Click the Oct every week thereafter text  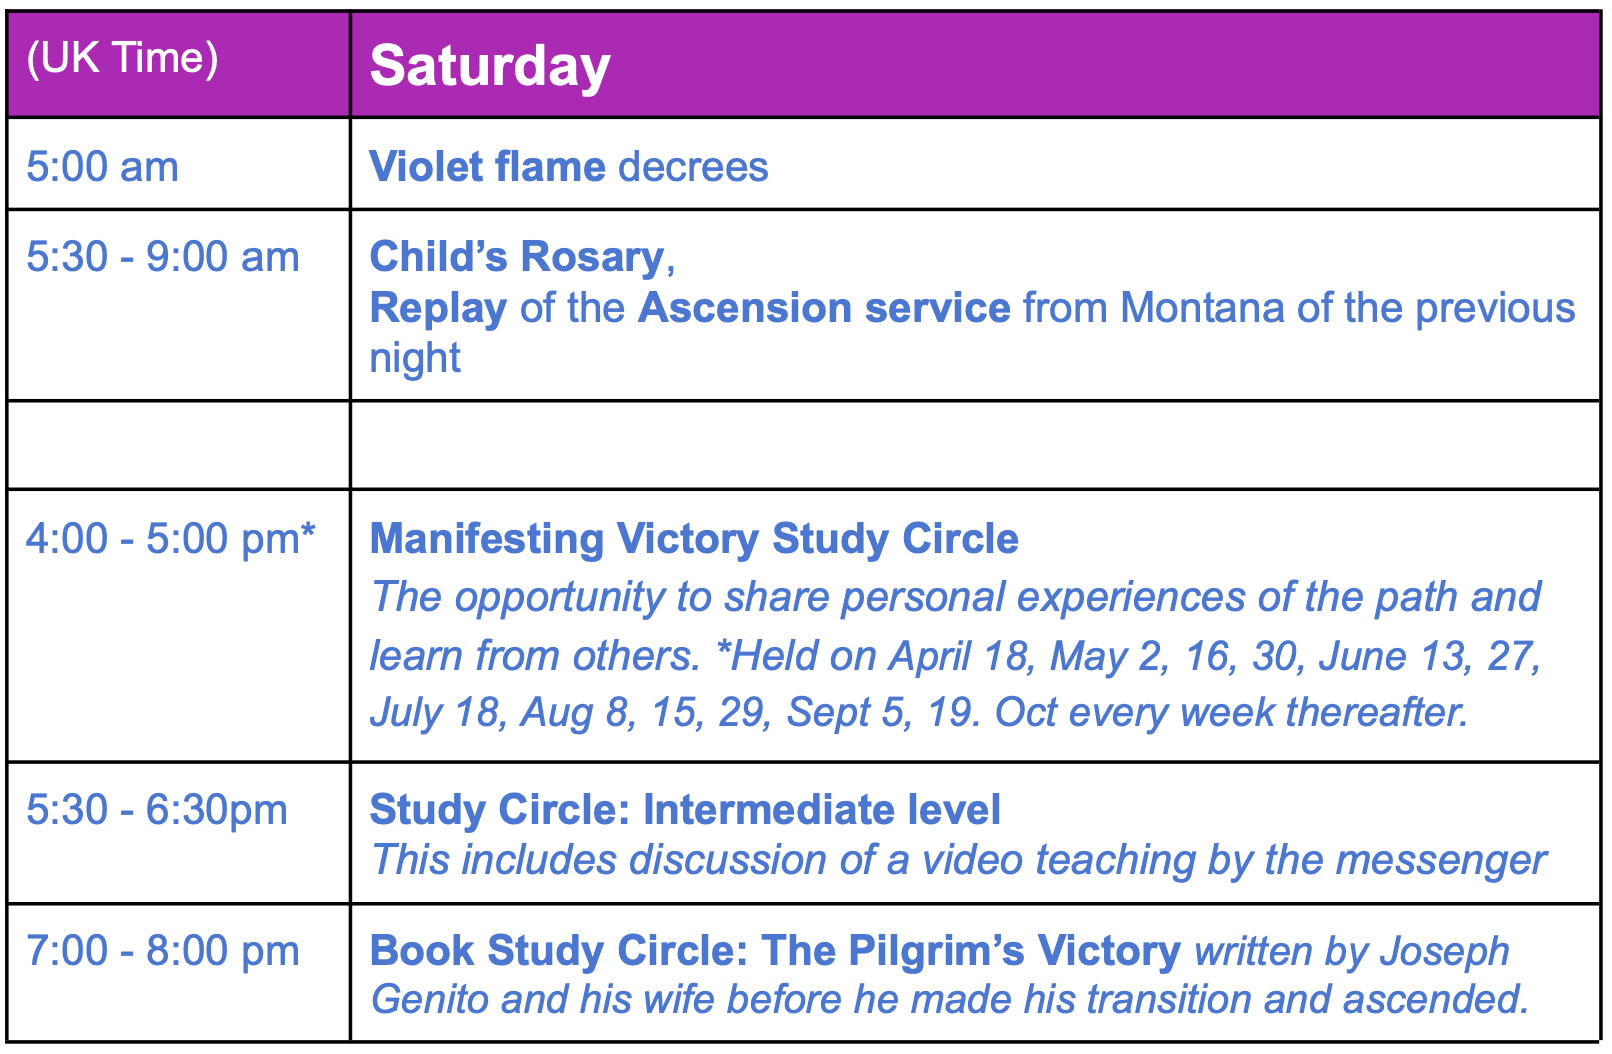point(1231,712)
